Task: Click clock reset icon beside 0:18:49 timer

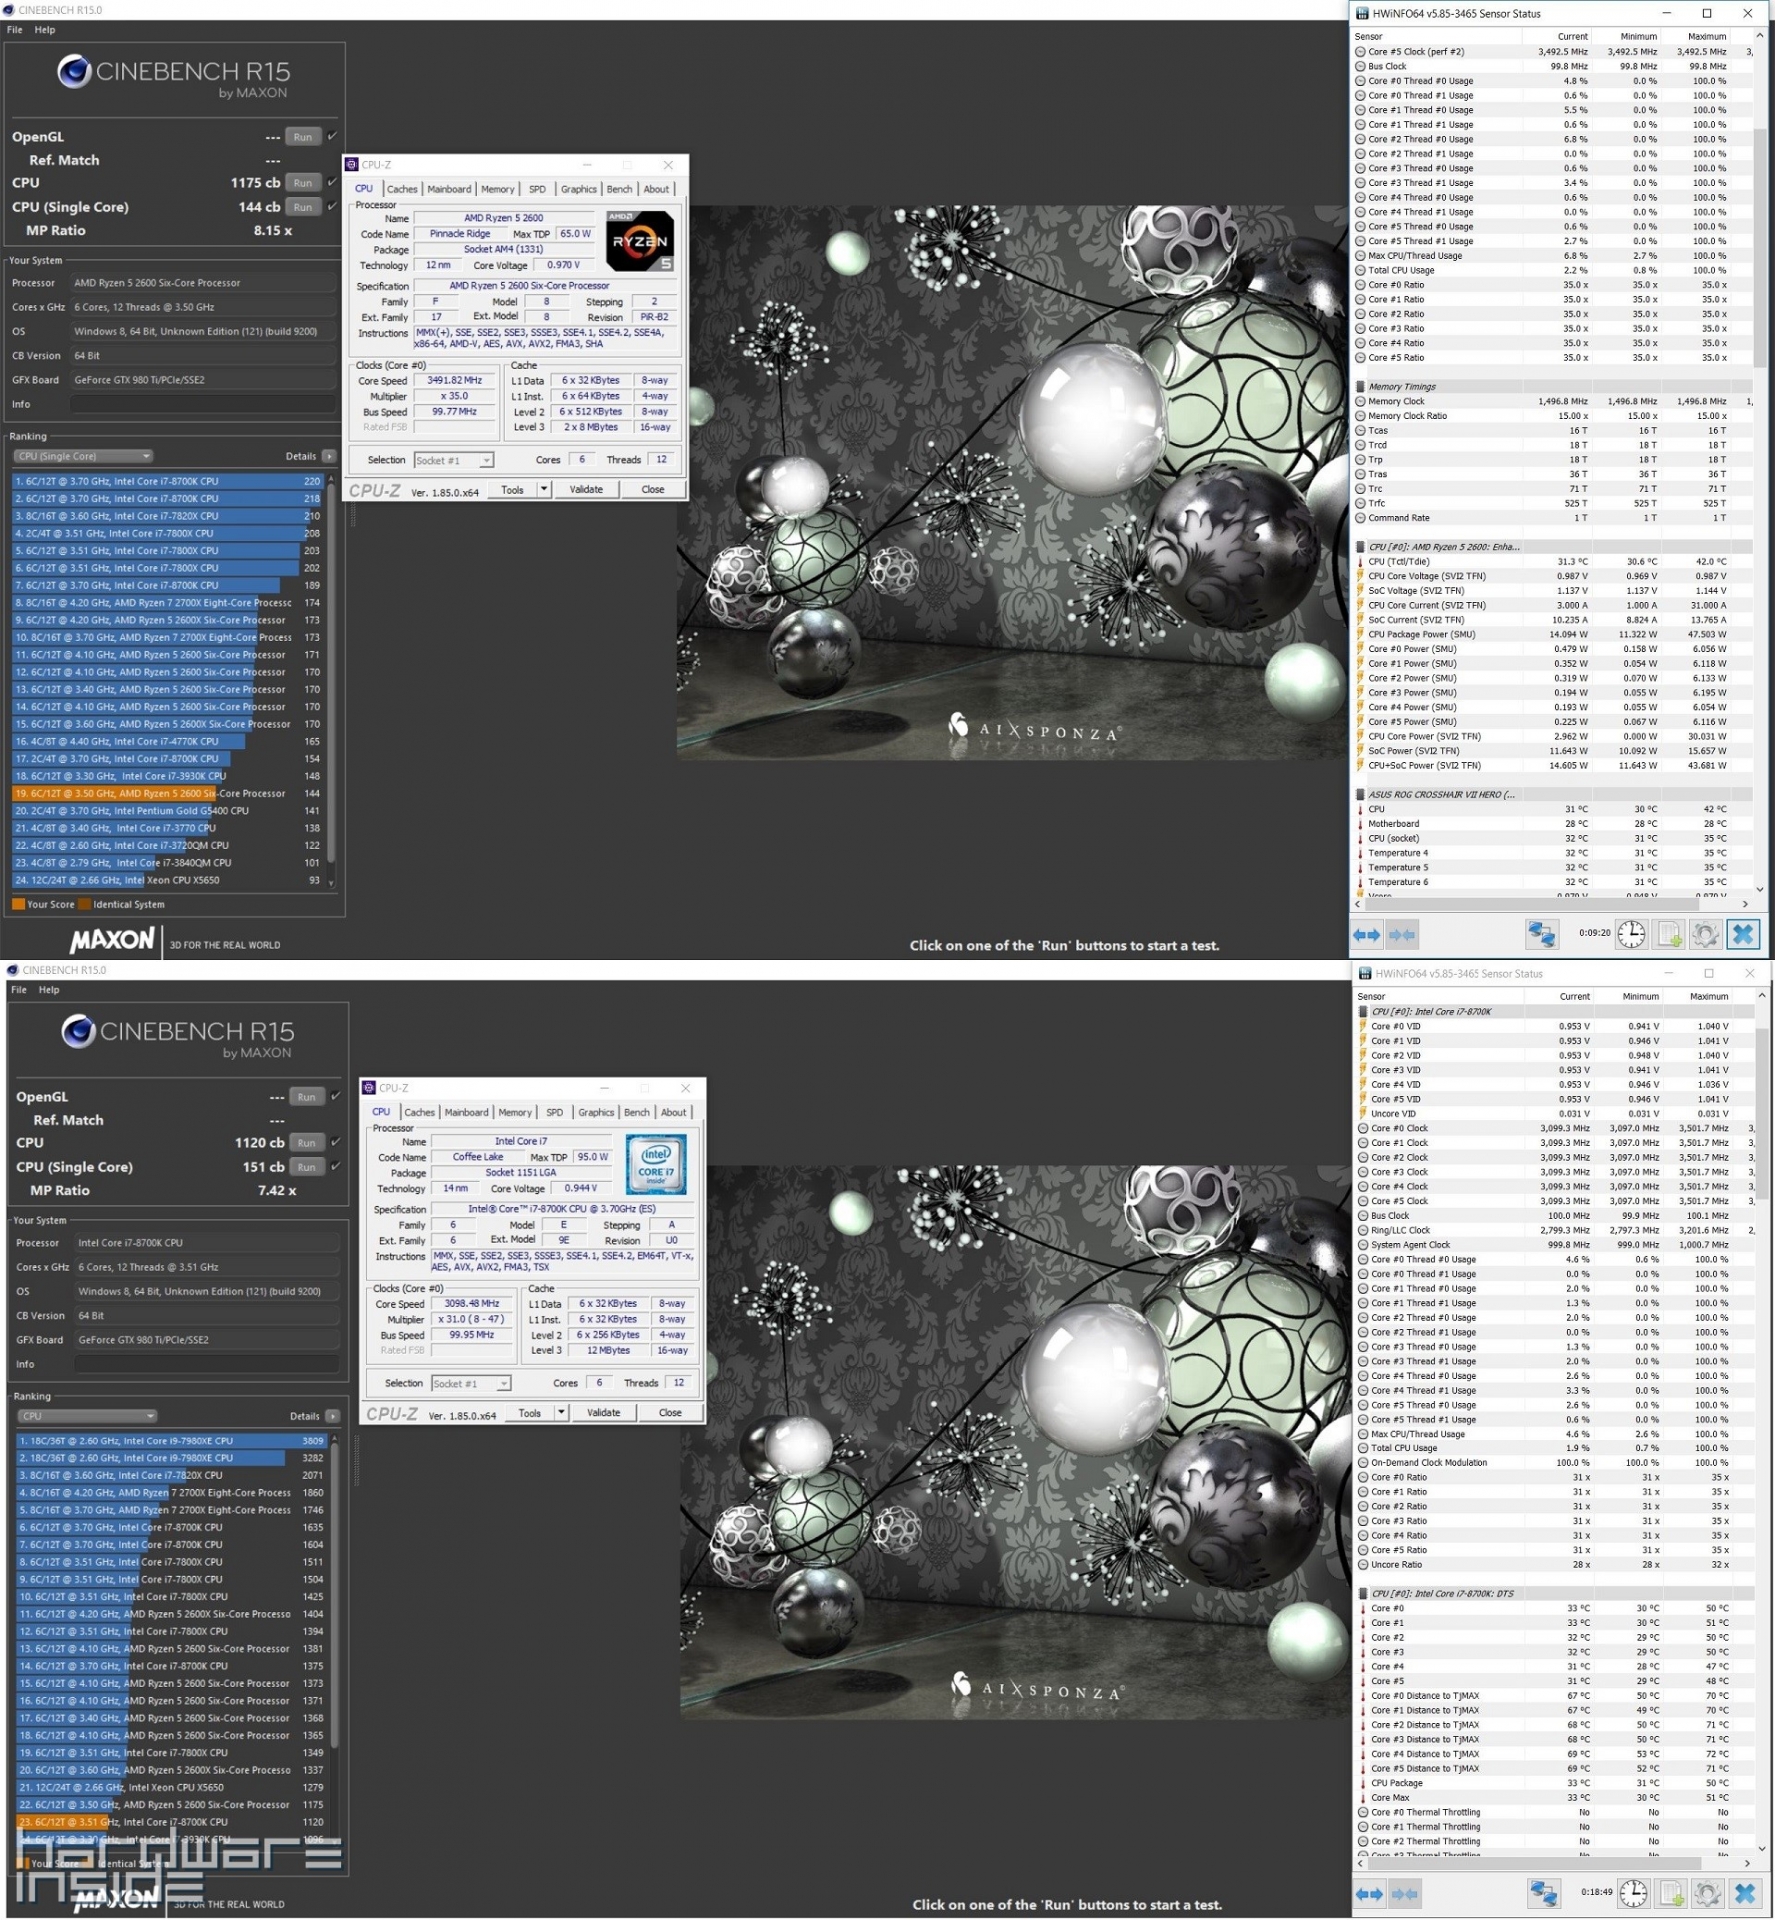Action: coord(1634,1893)
